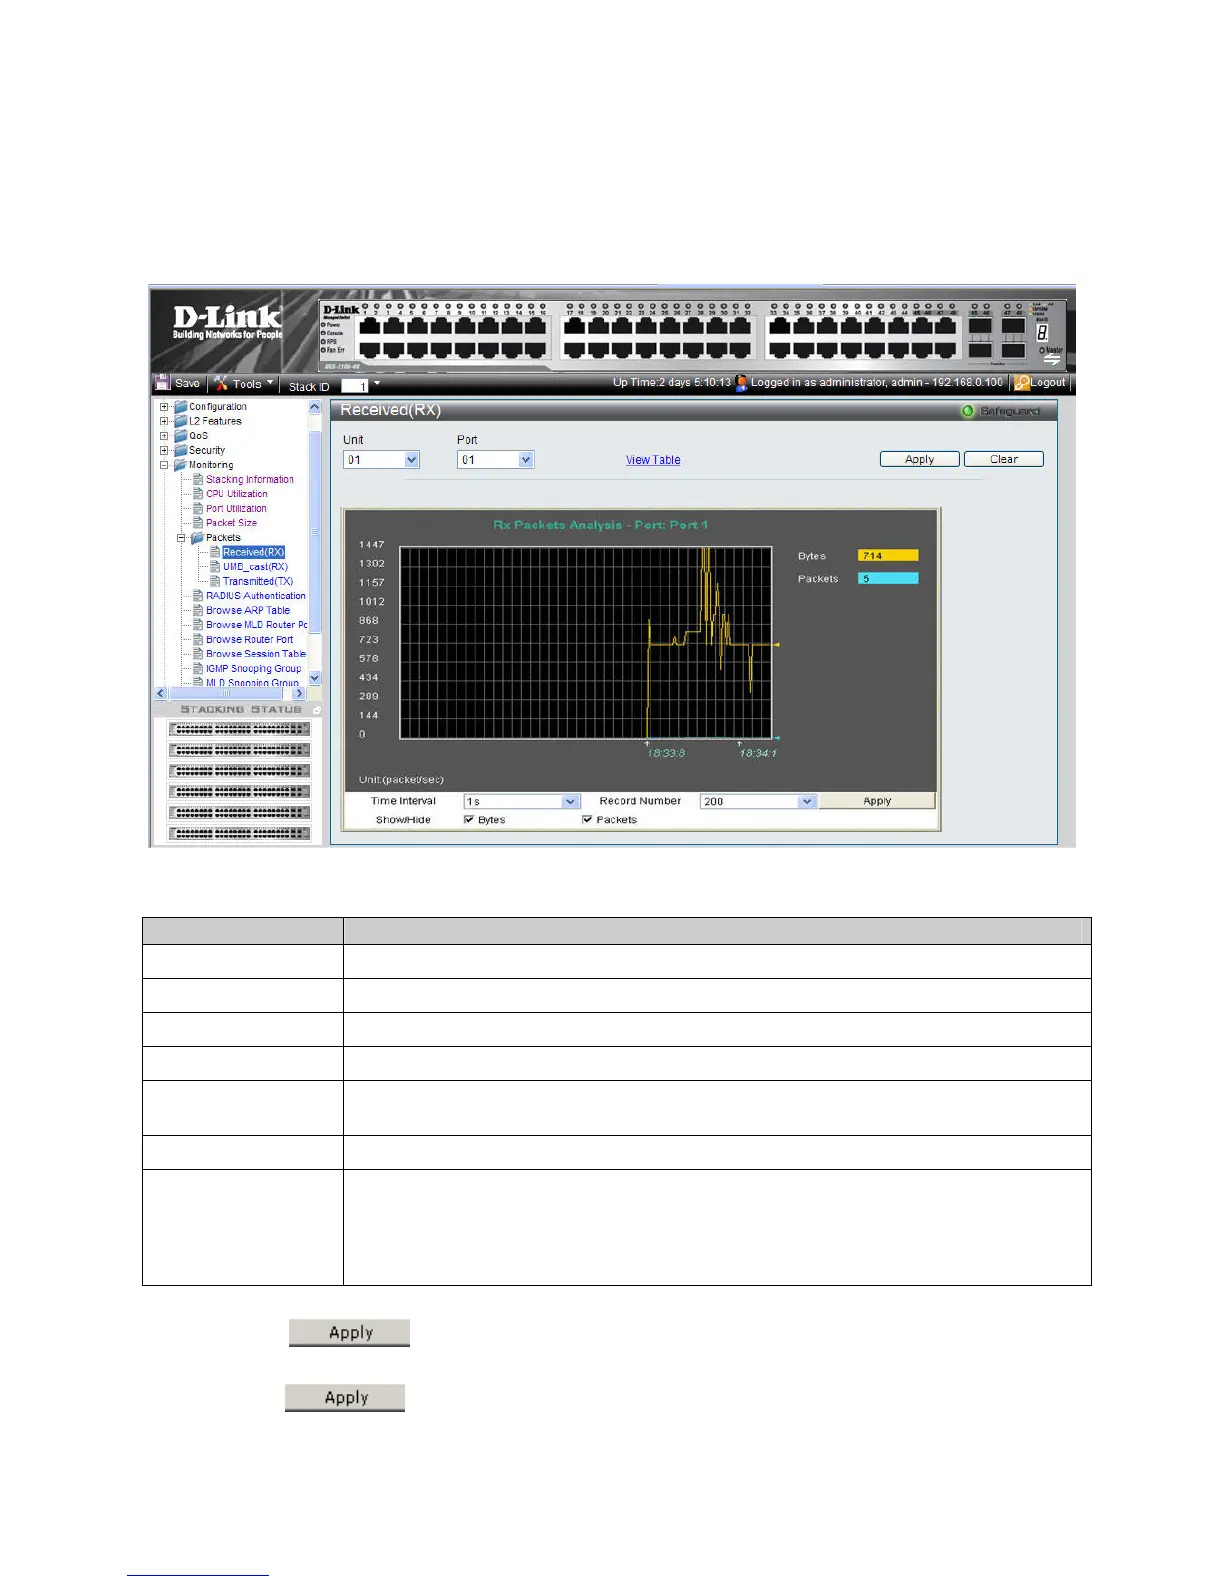Click Apply beside the Clear button
Image resolution: width=1224 pixels, height=1584 pixels.
point(919,459)
